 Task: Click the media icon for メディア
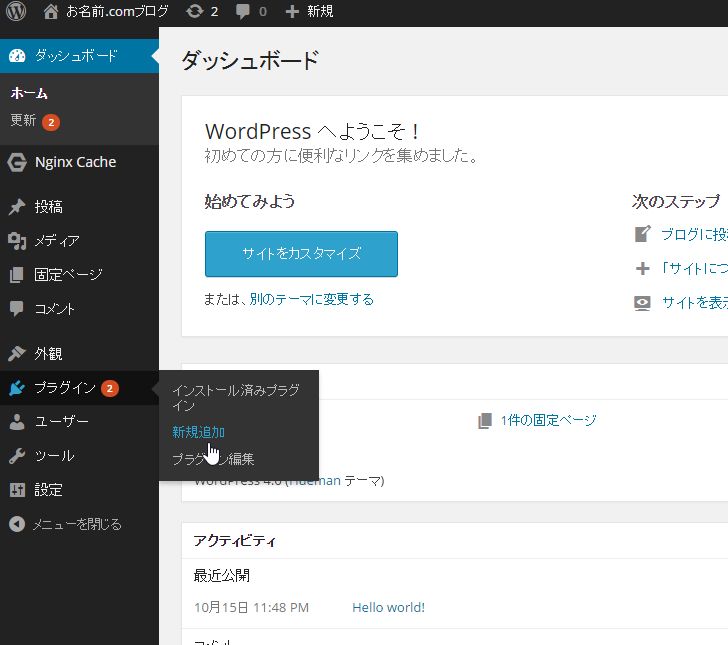coord(17,241)
